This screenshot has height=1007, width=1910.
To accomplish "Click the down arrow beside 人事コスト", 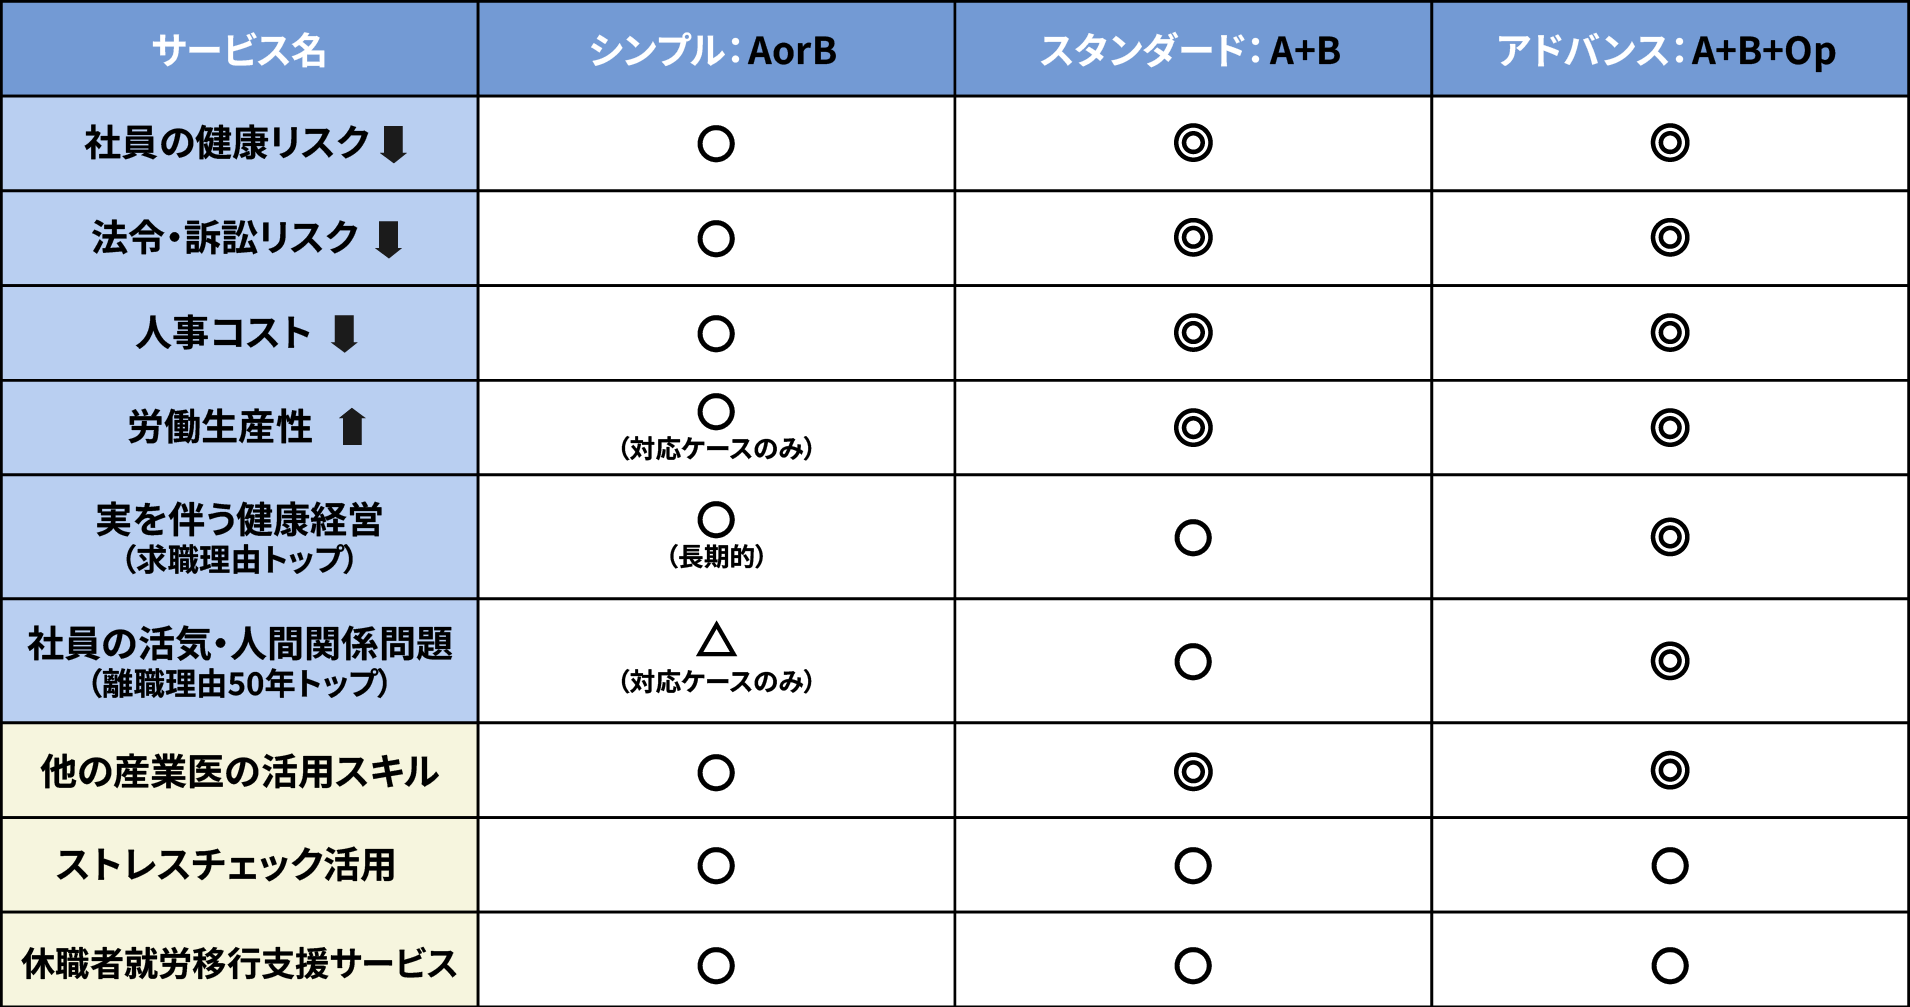I will click(x=344, y=333).
